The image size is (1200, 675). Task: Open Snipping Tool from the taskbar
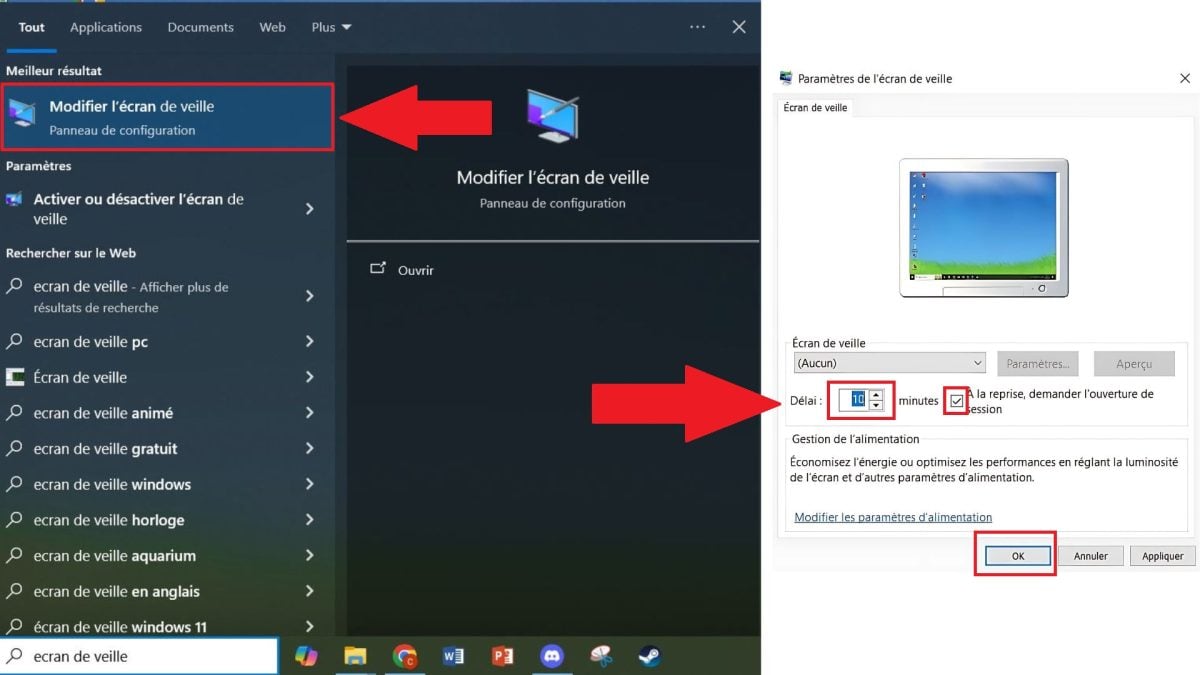[600, 656]
